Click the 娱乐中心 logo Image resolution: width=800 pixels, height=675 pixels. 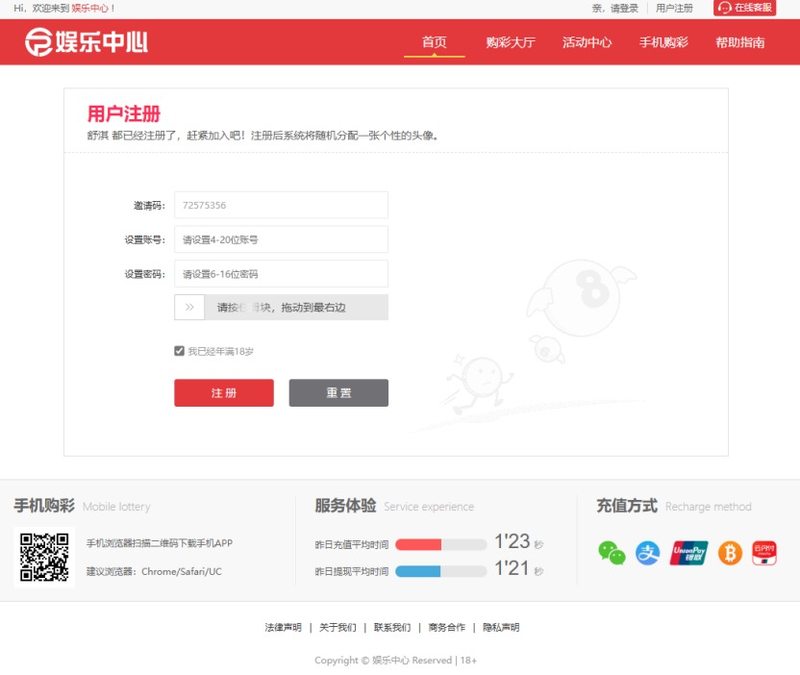click(x=86, y=42)
